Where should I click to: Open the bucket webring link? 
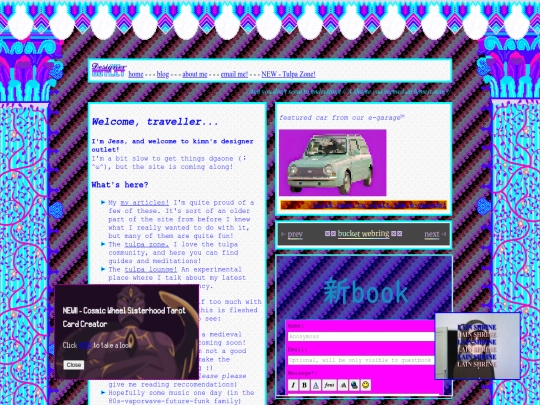point(363,233)
